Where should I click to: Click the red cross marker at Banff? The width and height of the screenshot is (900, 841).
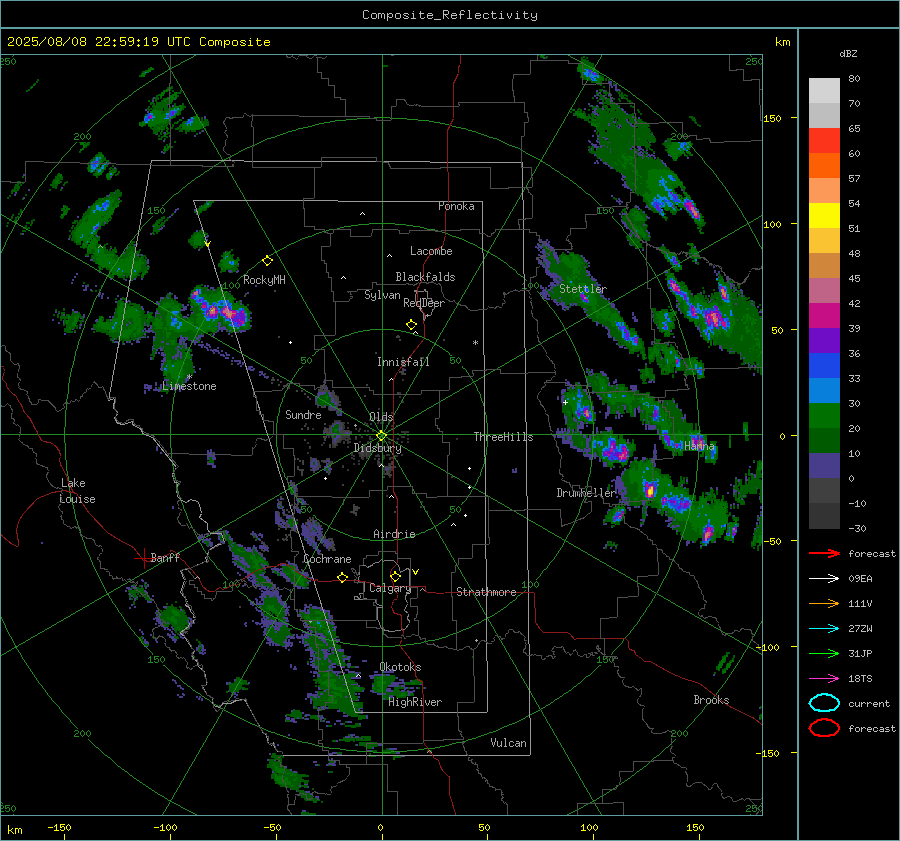pos(143,557)
